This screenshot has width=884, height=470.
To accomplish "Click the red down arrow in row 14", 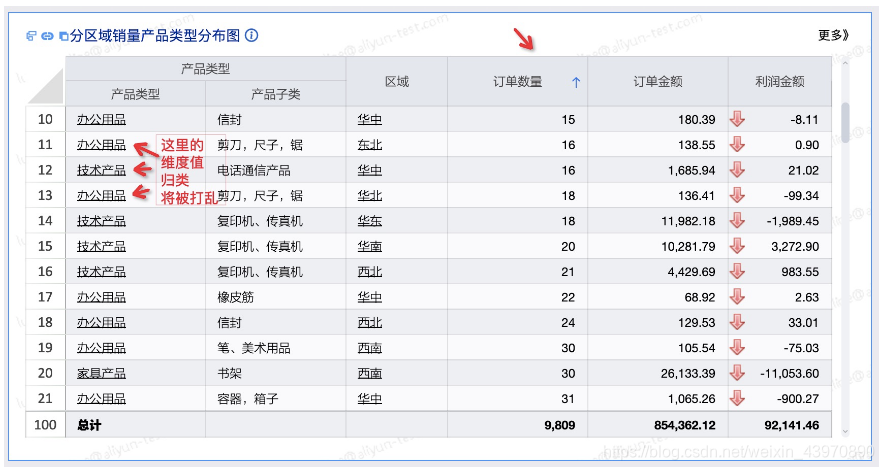I will (737, 220).
